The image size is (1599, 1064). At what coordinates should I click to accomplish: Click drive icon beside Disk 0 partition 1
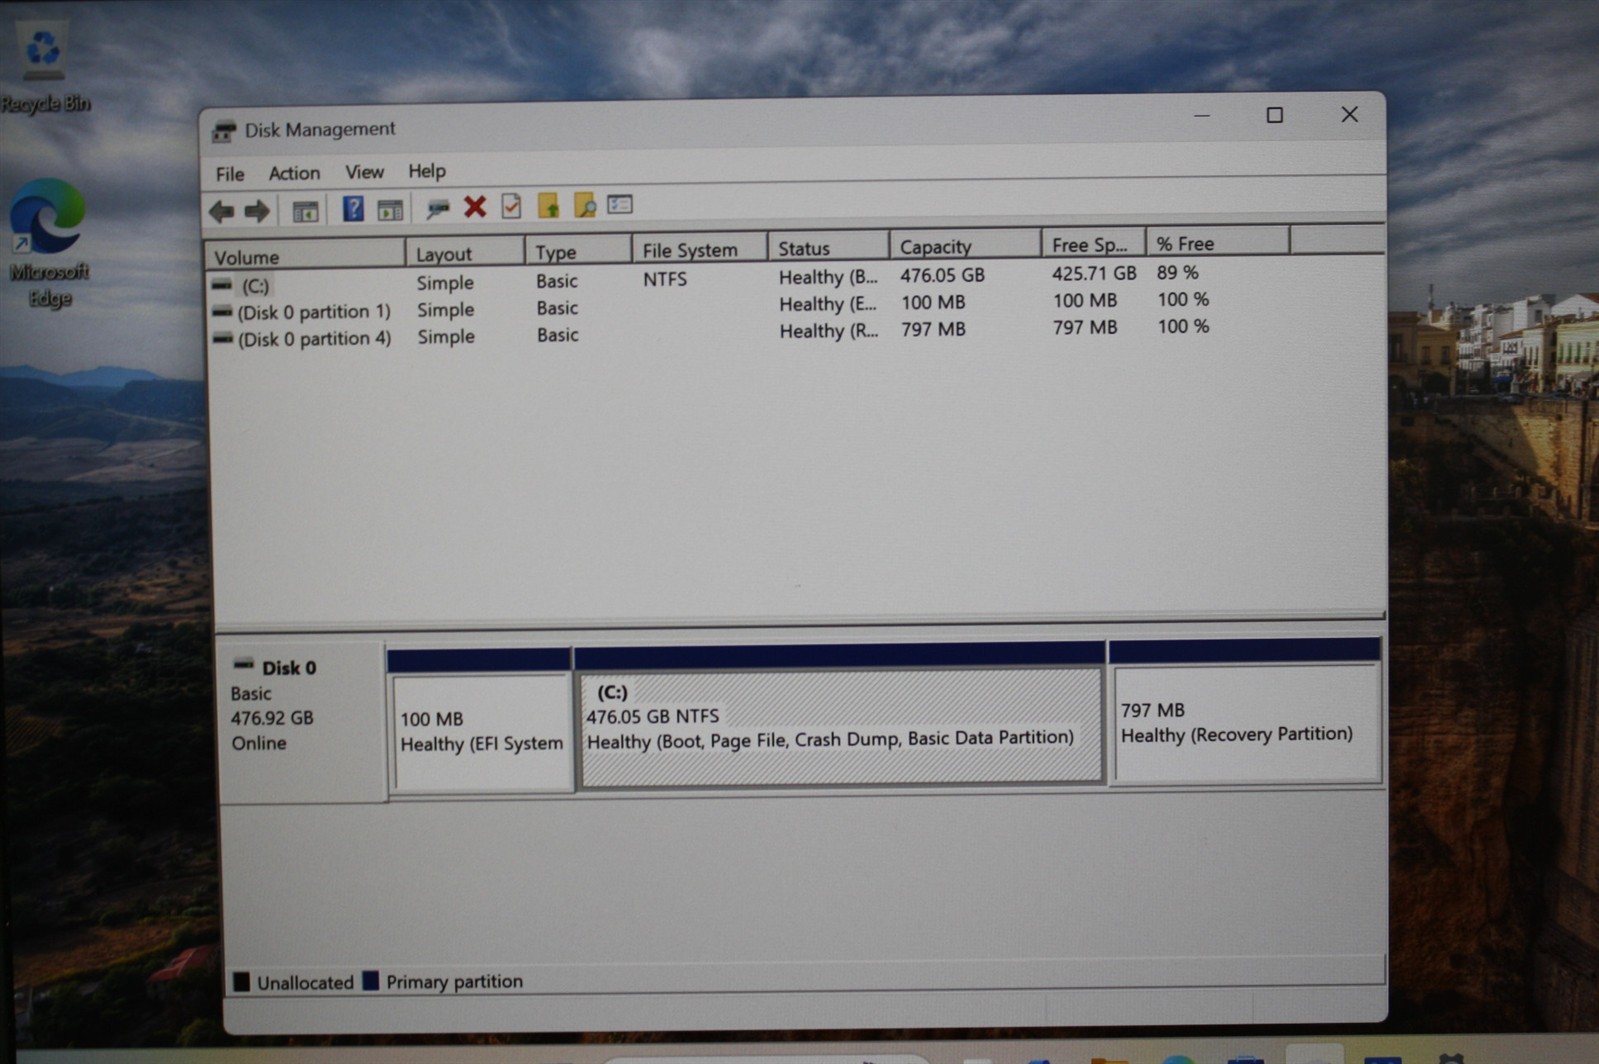pos(222,312)
